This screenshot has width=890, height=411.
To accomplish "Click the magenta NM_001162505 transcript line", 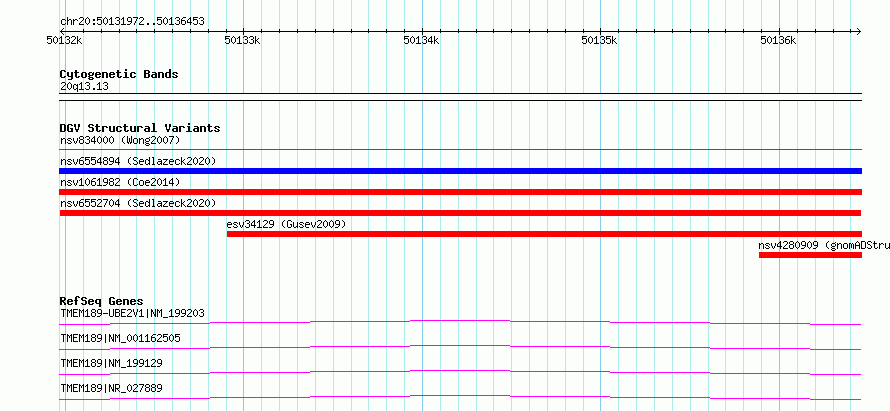I will click(460, 347).
